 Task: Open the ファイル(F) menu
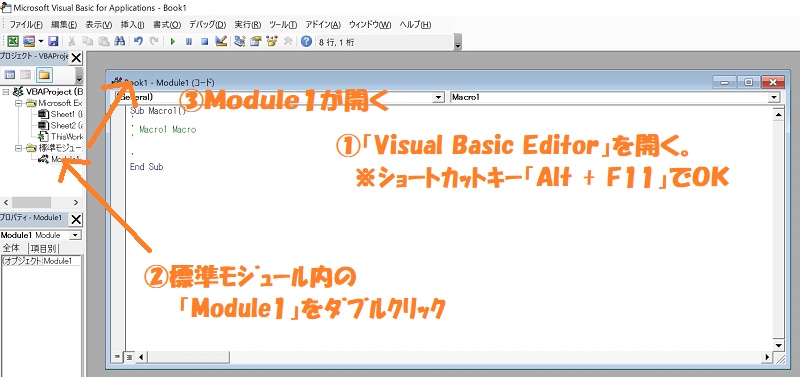[26, 24]
